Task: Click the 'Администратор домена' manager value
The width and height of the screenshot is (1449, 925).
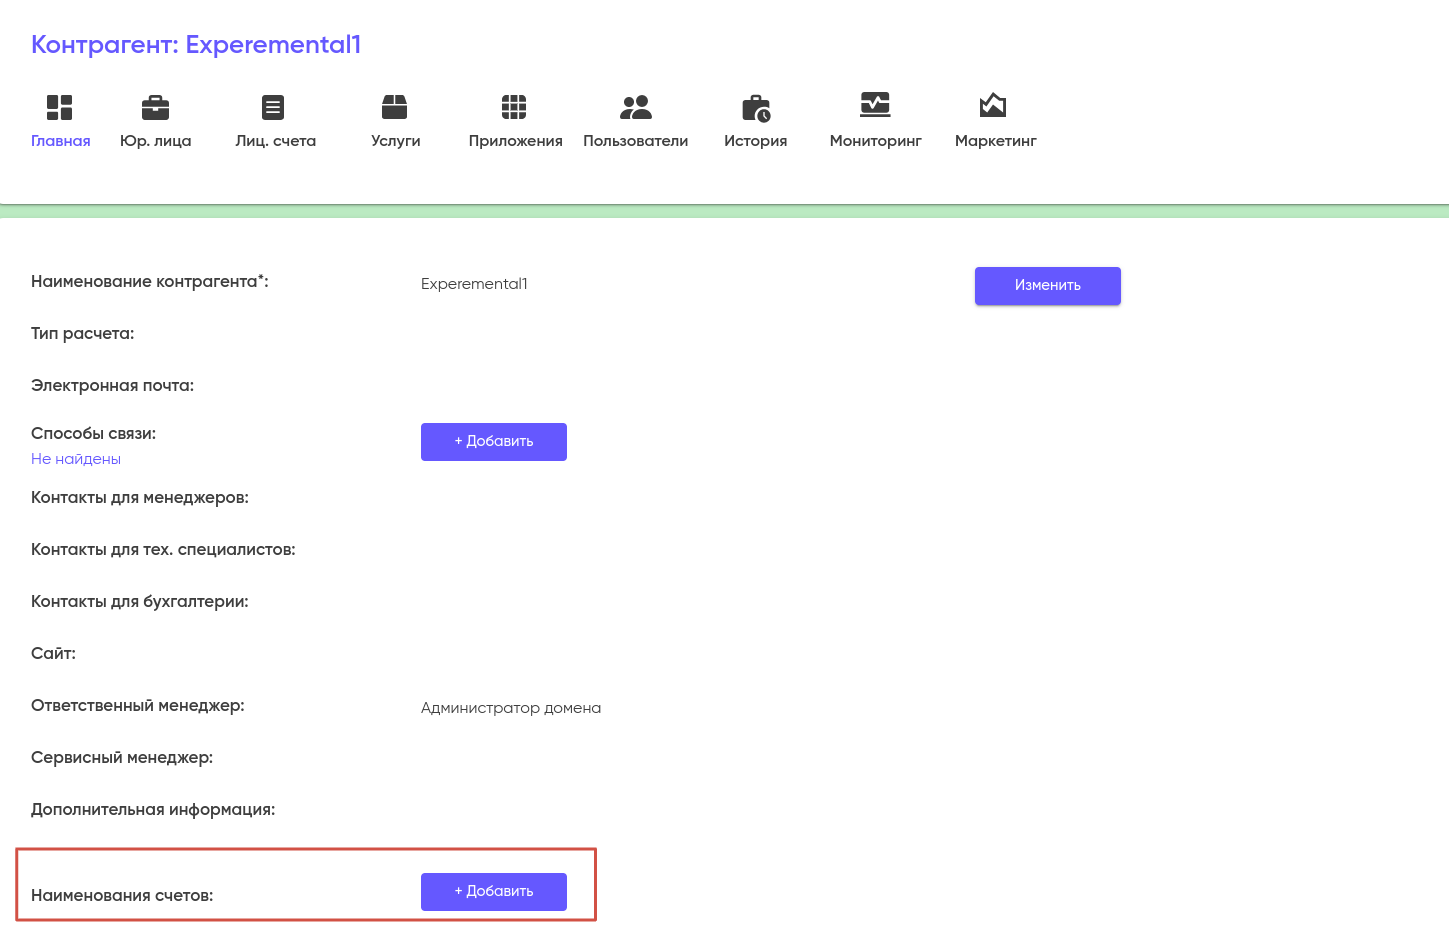Action: (x=510, y=708)
